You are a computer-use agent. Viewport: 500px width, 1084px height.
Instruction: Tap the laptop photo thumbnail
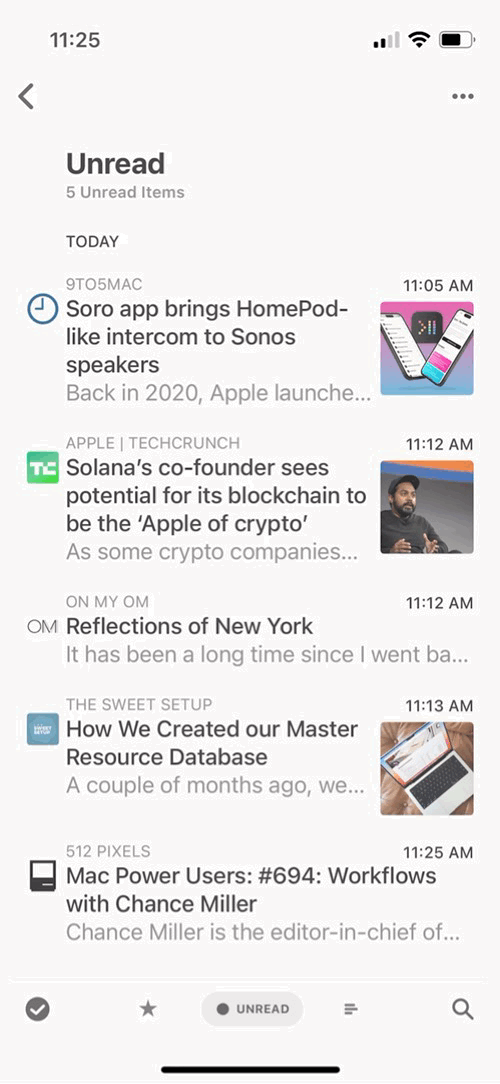(427, 768)
